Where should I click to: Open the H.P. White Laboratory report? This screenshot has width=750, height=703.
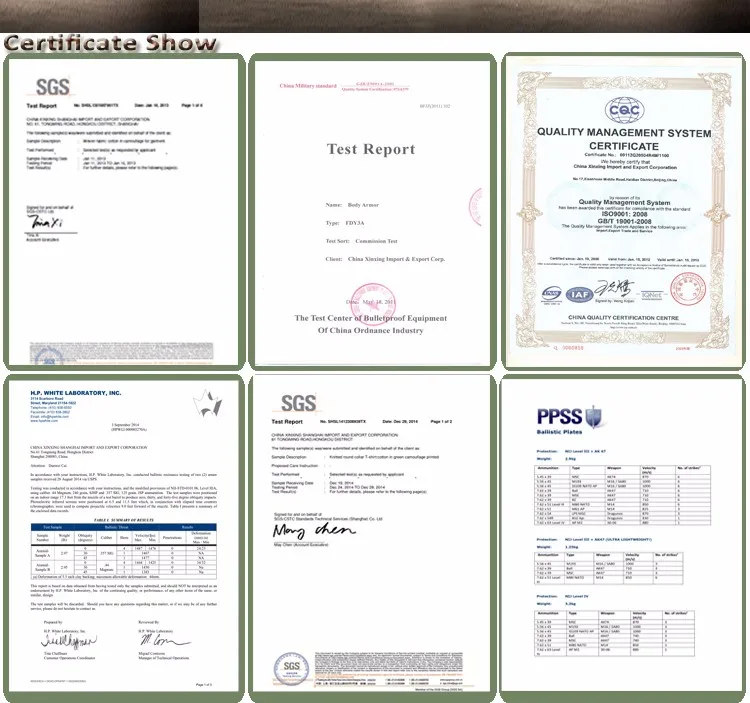124,536
